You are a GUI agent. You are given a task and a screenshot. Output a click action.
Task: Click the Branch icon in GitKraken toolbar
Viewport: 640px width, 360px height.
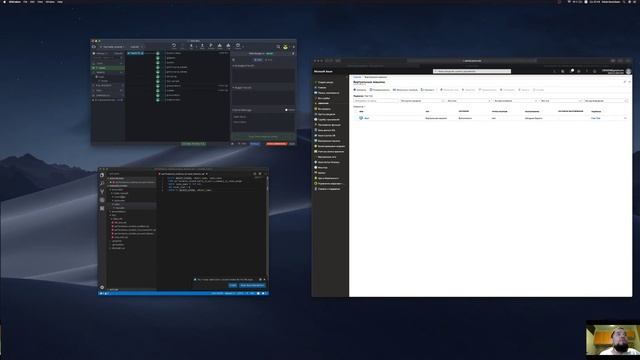[211, 45]
